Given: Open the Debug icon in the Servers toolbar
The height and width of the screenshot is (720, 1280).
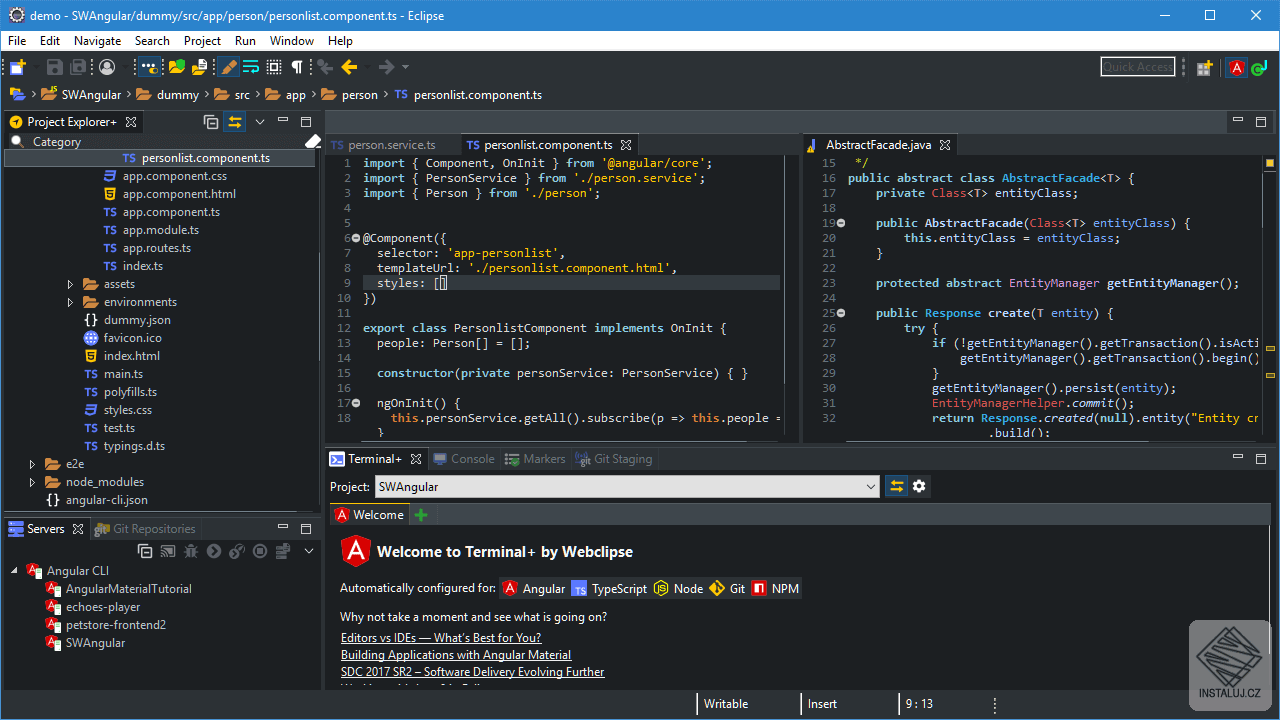Looking at the screenshot, I should [x=191, y=551].
